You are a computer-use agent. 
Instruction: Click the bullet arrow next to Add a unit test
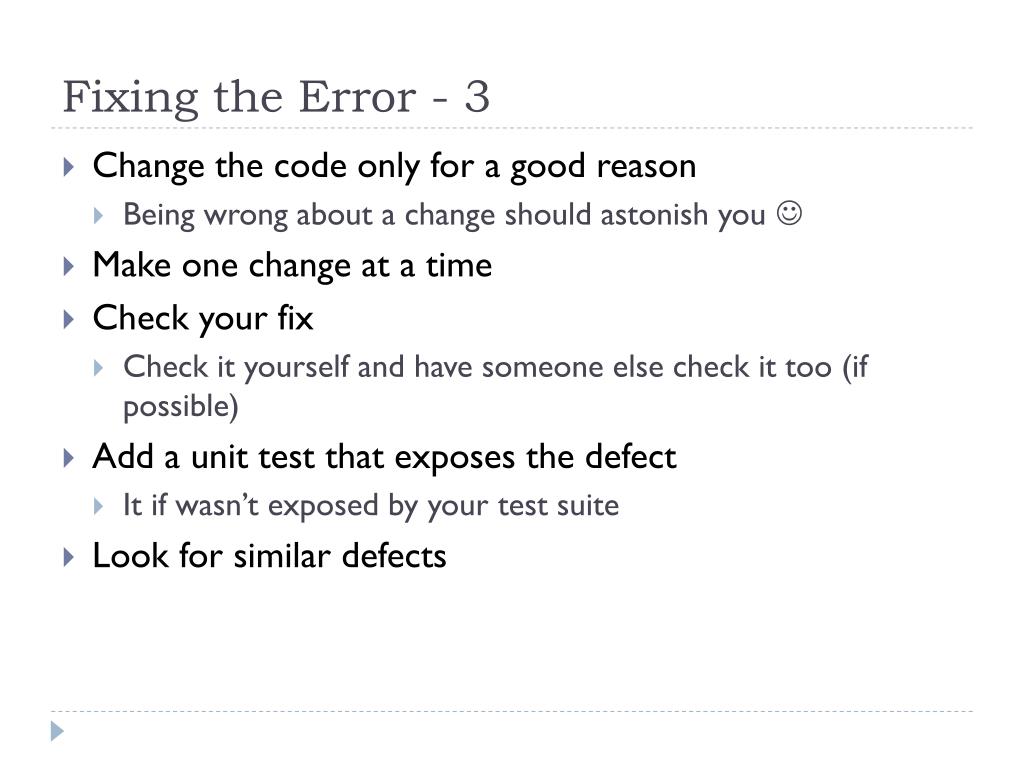pos(69,458)
